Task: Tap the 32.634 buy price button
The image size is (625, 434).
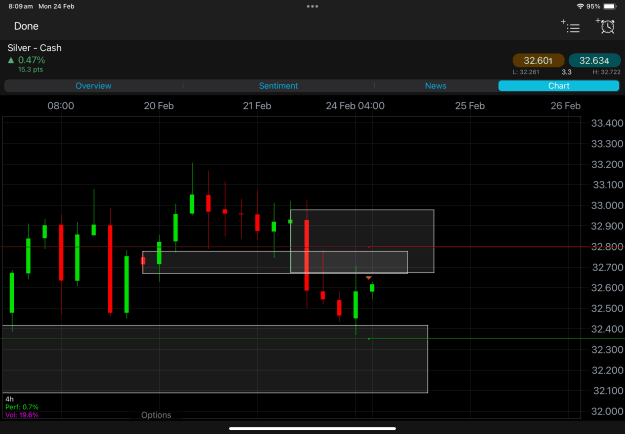Action: 594,61
